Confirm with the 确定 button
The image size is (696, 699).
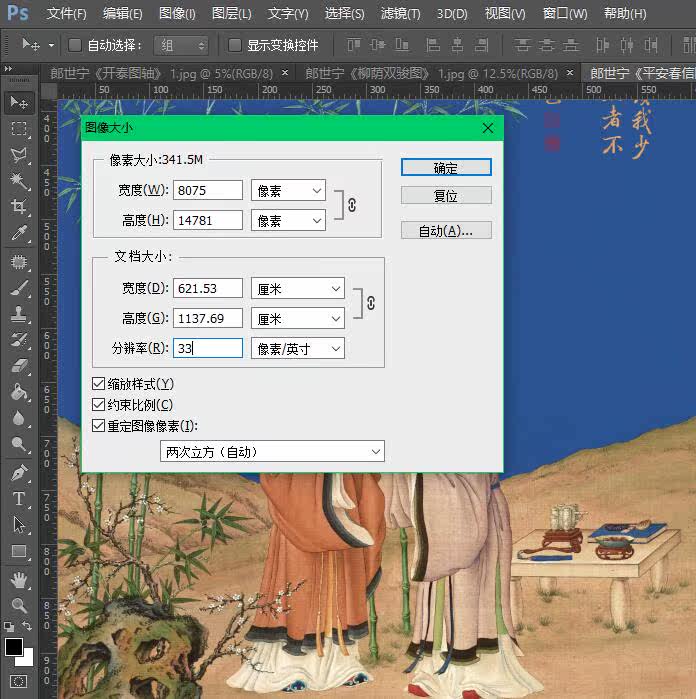[x=446, y=168]
